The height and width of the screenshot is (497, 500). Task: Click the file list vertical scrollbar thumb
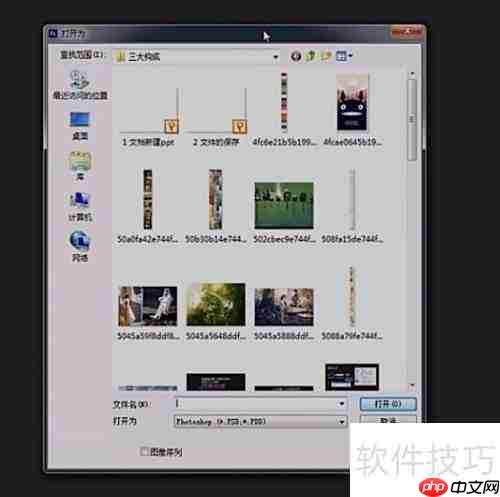click(412, 119)
